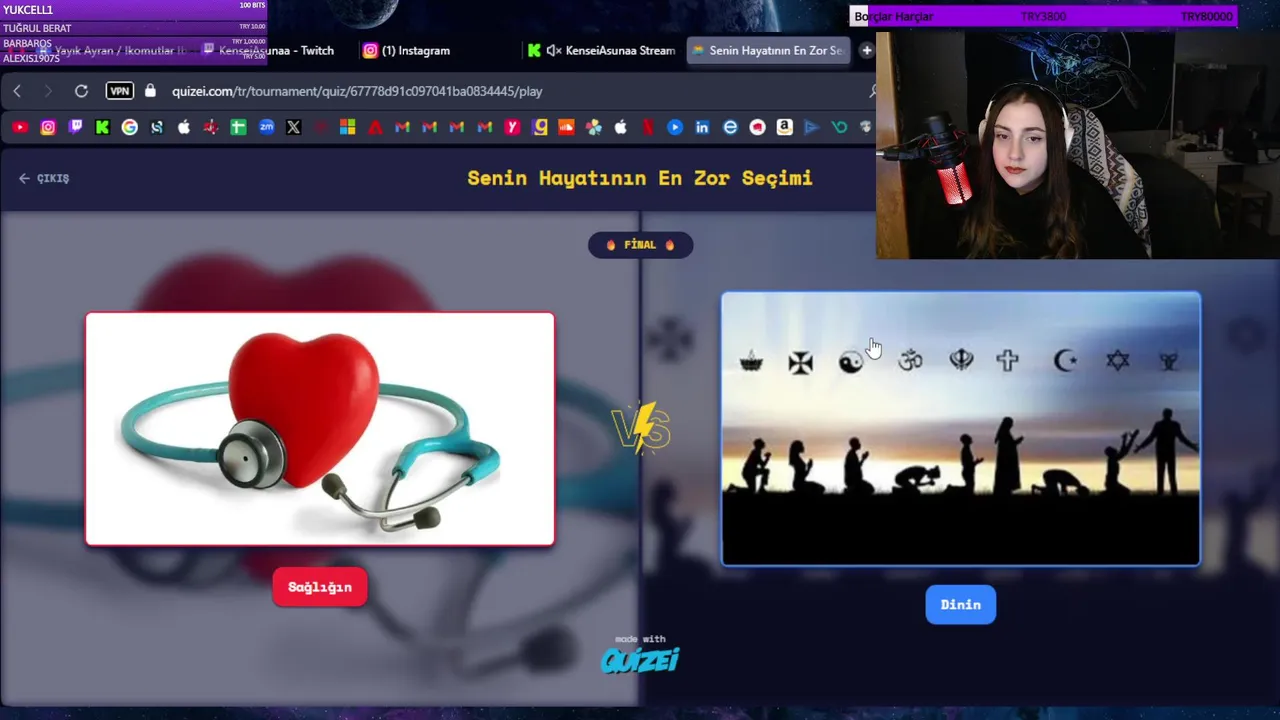The height and width of the screenshot is (720, 1280).
Task: Open the teal looped bookmark icon
Action: click(x=839, y=127)
